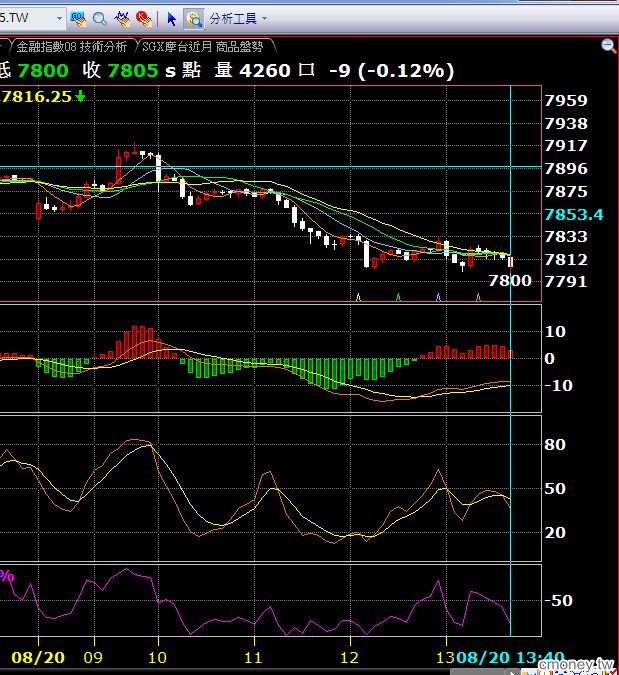Click inside the .TW symbol input field
619x675 pixels.
point(27,18)
